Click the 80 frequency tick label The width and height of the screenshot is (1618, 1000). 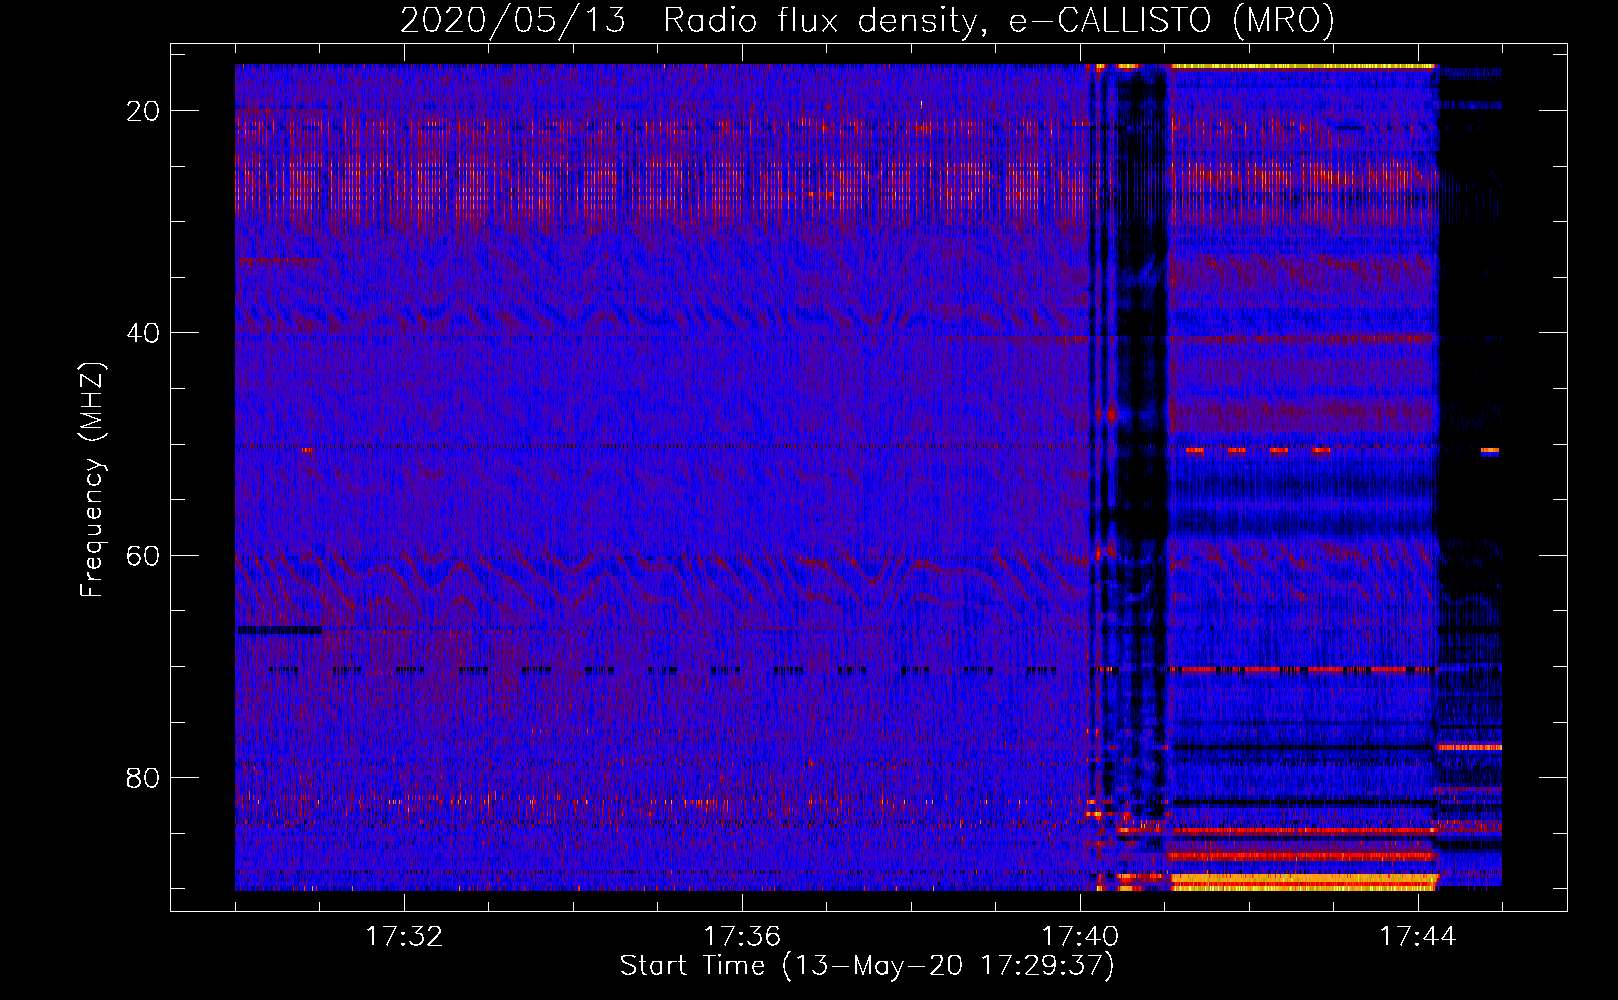pyautogui.click(x=143, y=777)
